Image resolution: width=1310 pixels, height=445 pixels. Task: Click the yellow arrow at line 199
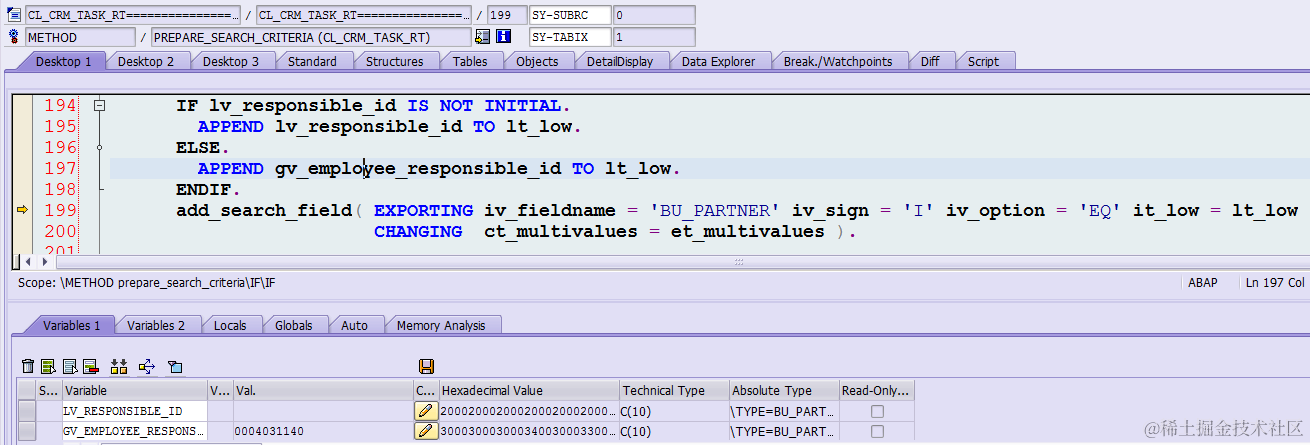[22, 210]
